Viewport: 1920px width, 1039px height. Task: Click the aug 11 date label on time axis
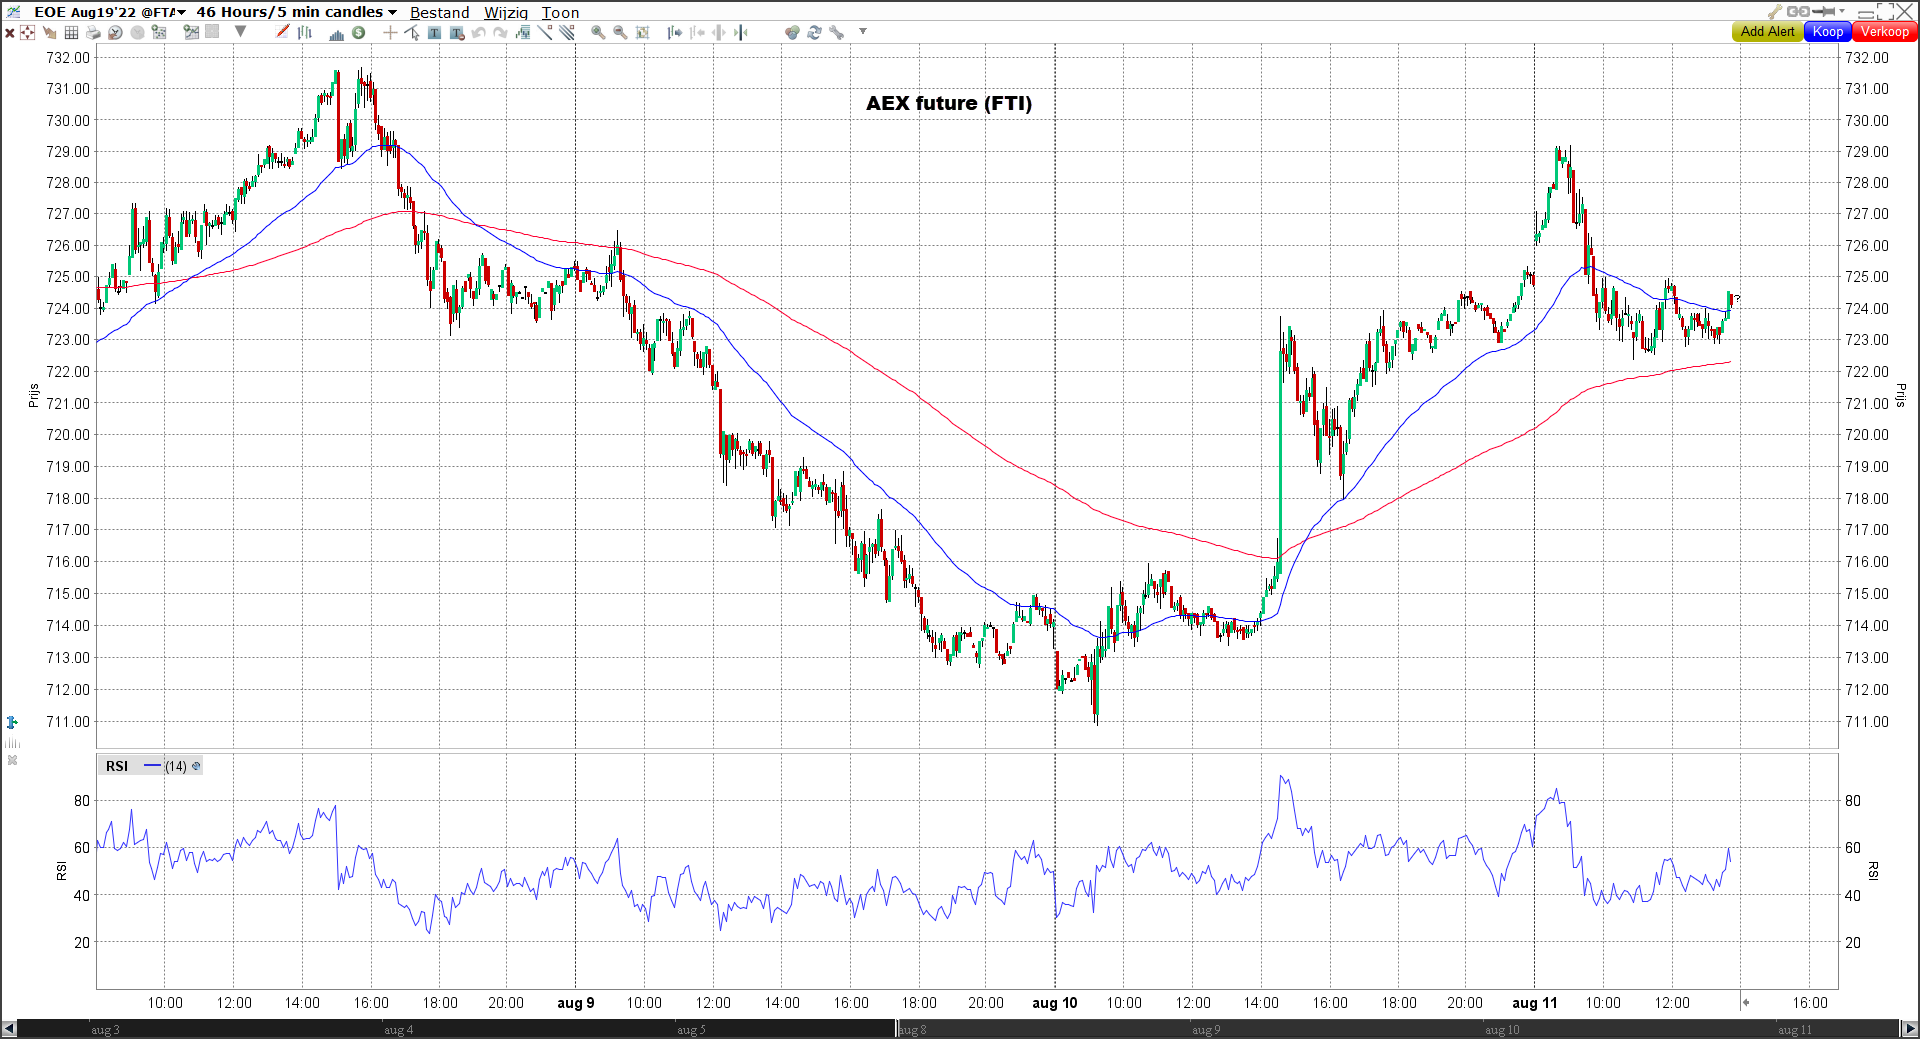tap(1534, 1003)
